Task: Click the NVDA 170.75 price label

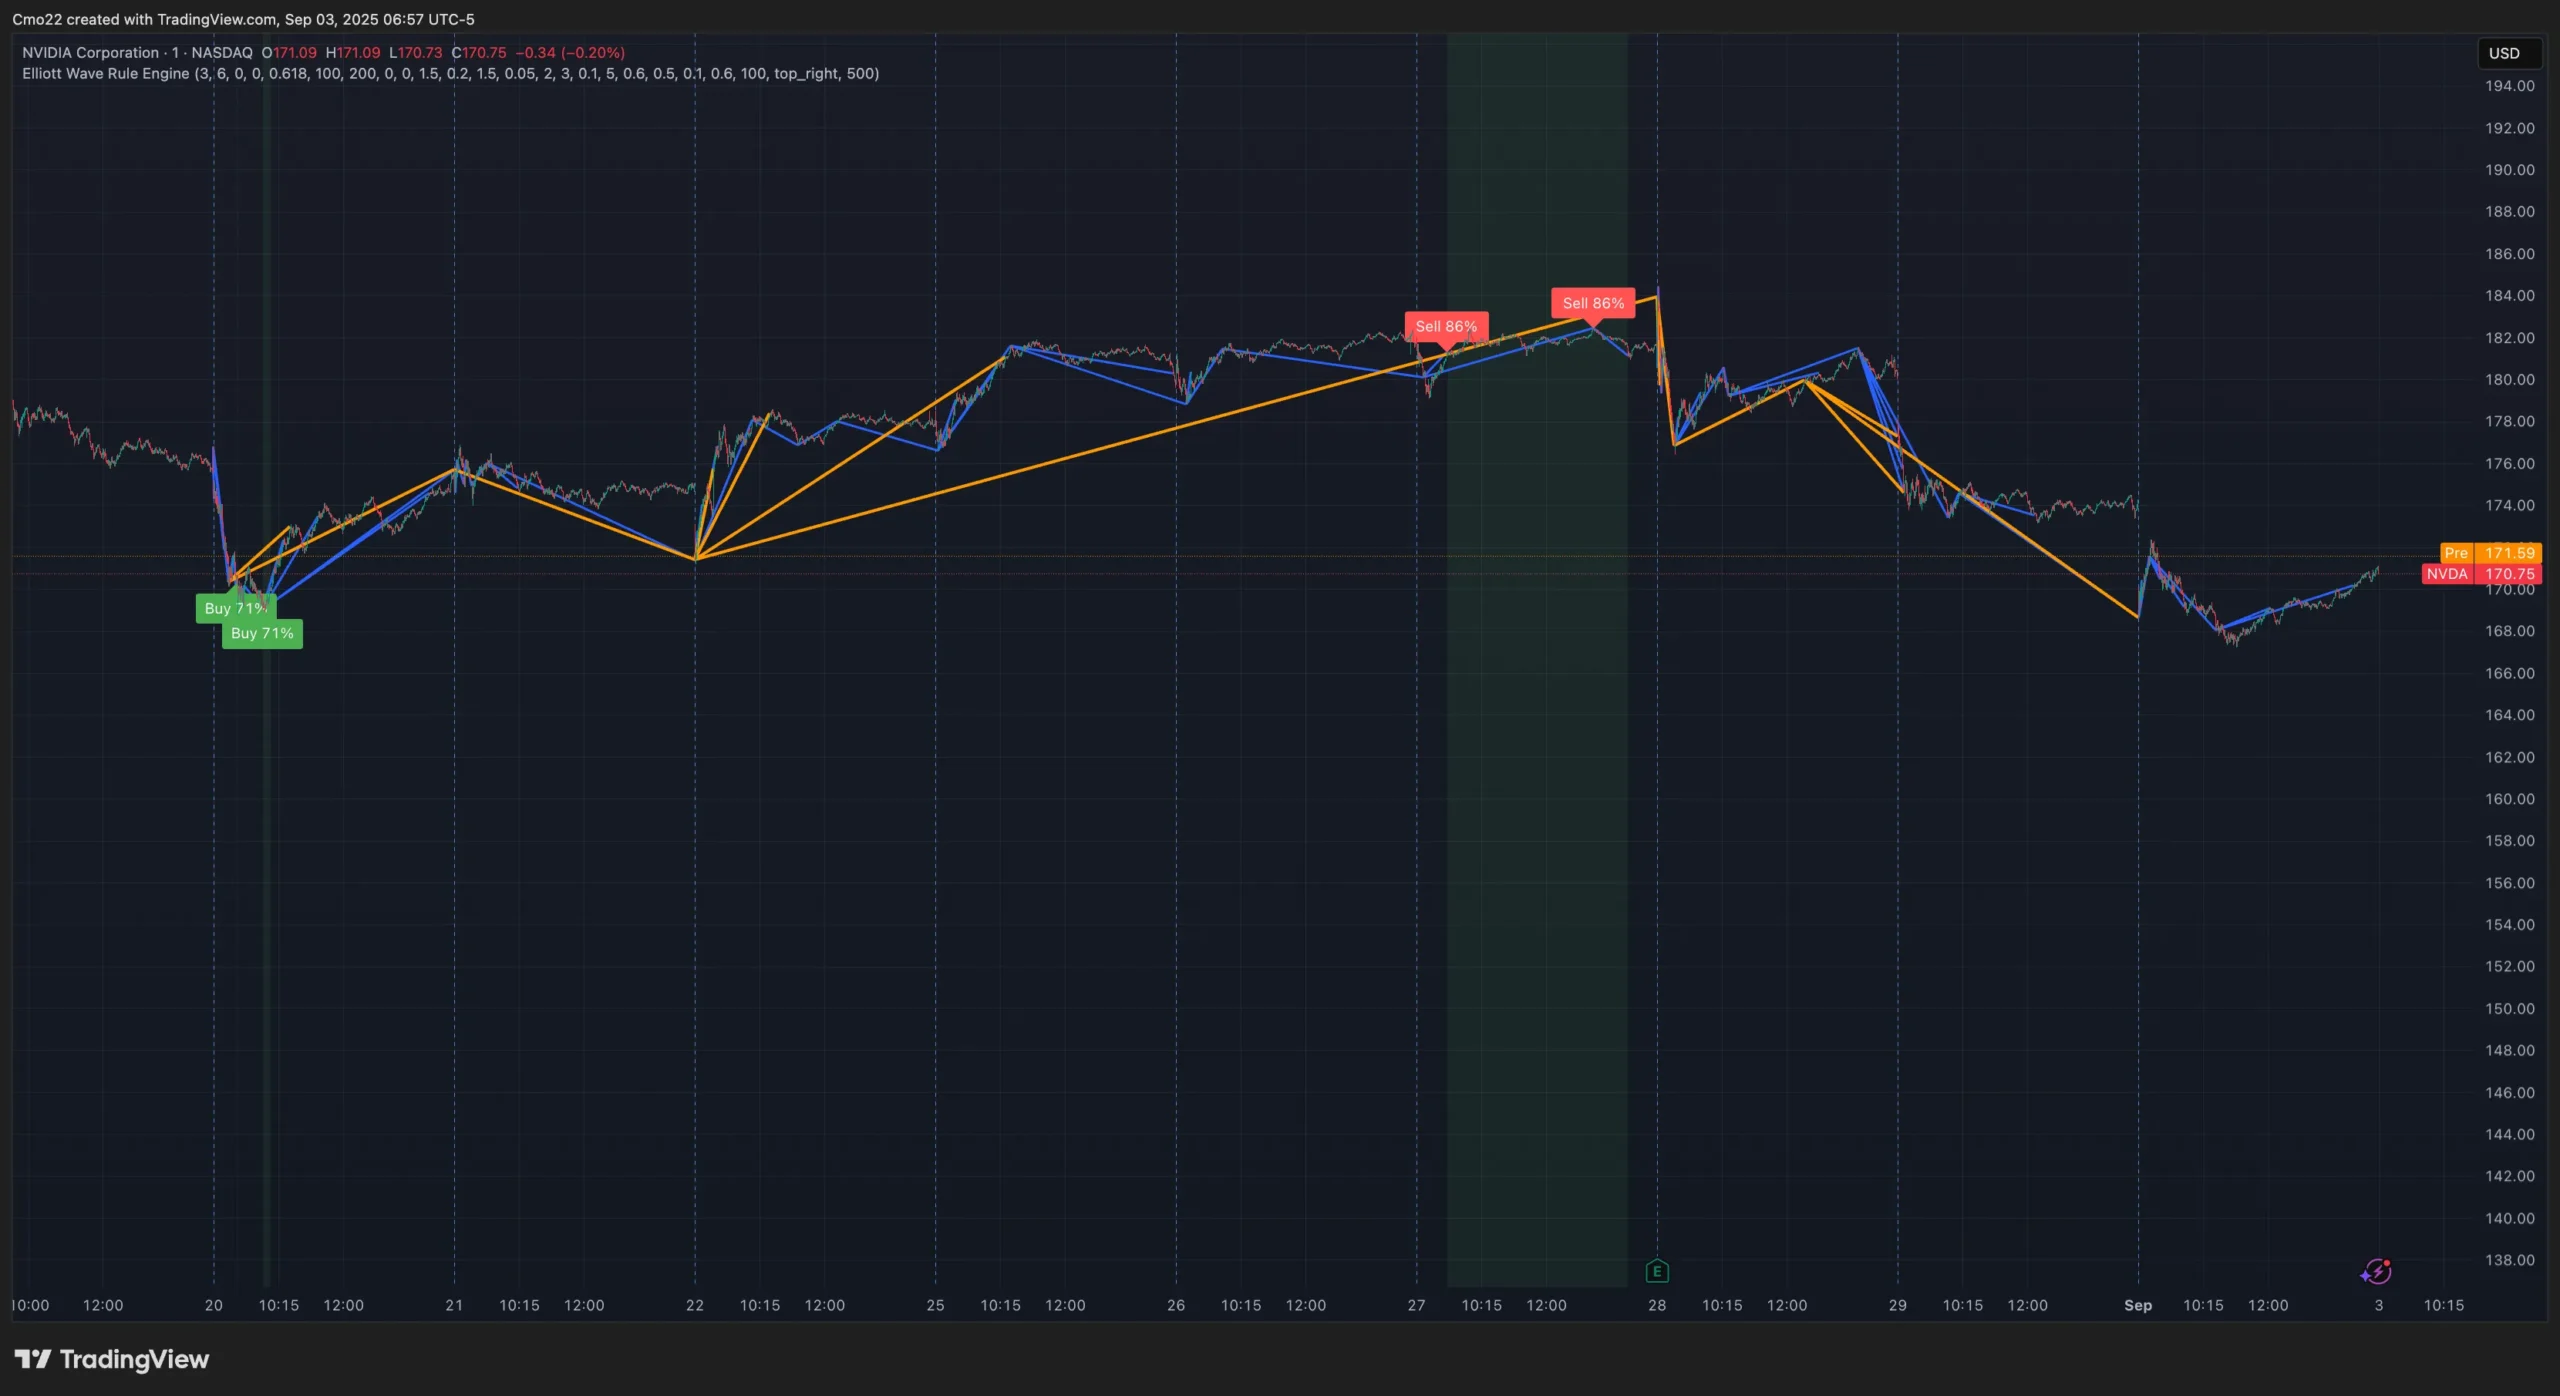Action: (2481, 574)
